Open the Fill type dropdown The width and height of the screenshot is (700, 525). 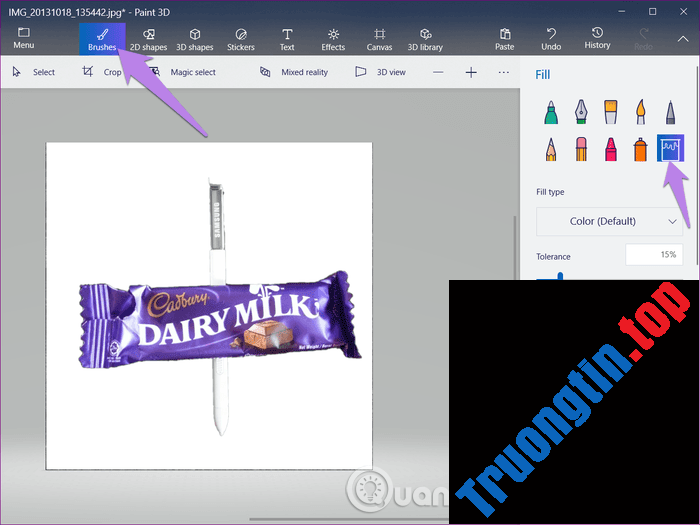coord(609,221)
